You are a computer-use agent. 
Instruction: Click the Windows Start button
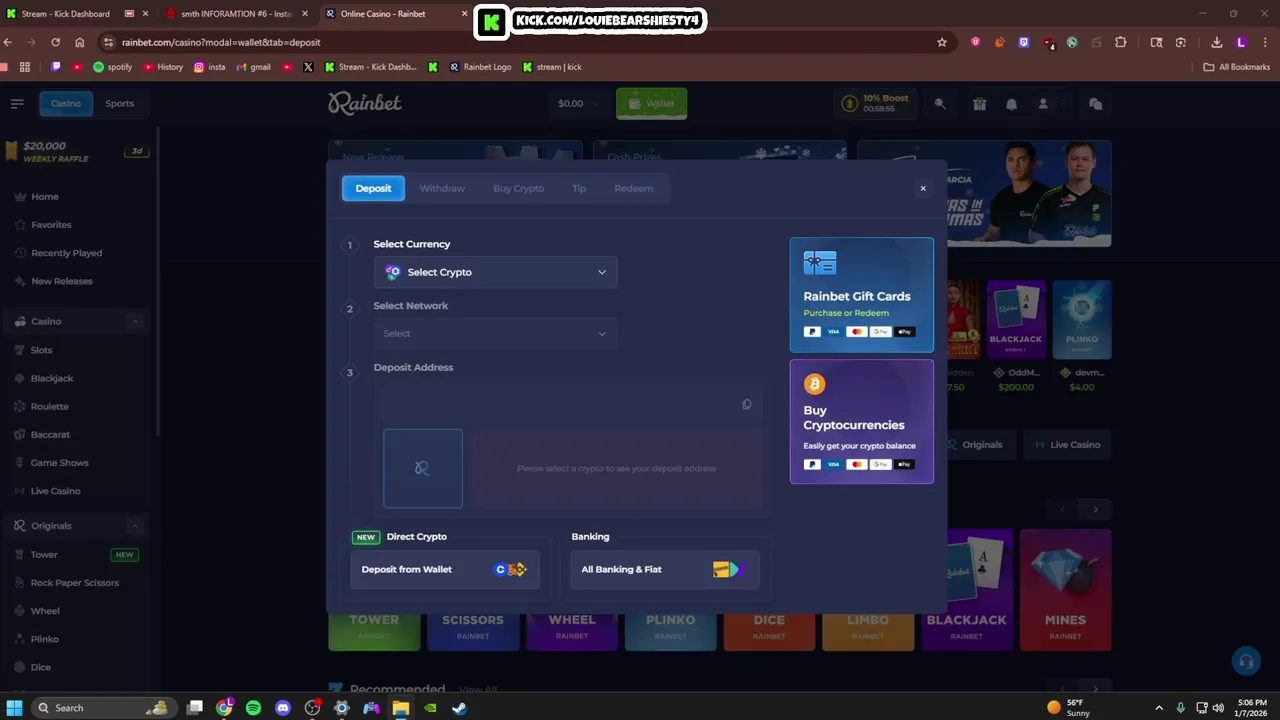point(15,708)
